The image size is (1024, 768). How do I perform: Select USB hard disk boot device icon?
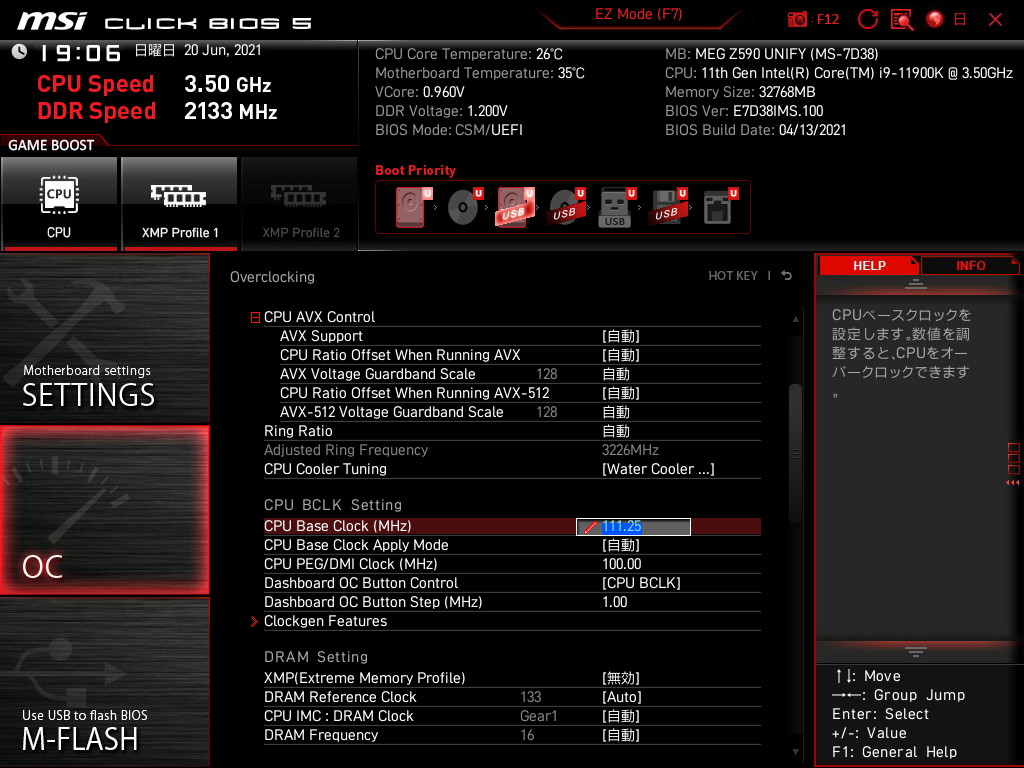(515, 207)
